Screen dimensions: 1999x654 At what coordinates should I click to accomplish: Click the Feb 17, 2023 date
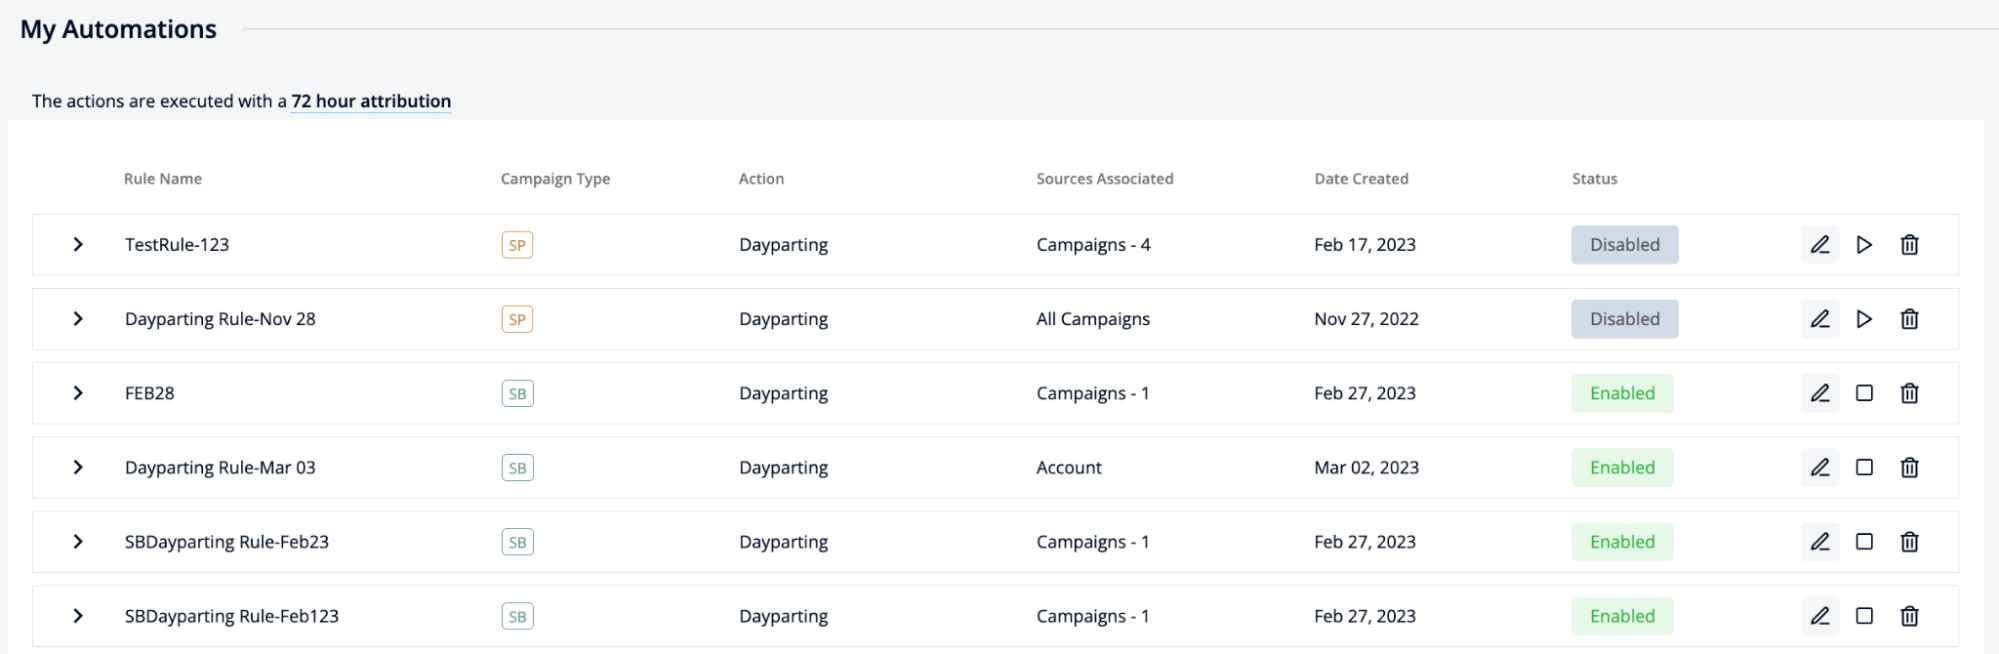pyautogui.click(x=1365, y=245)
